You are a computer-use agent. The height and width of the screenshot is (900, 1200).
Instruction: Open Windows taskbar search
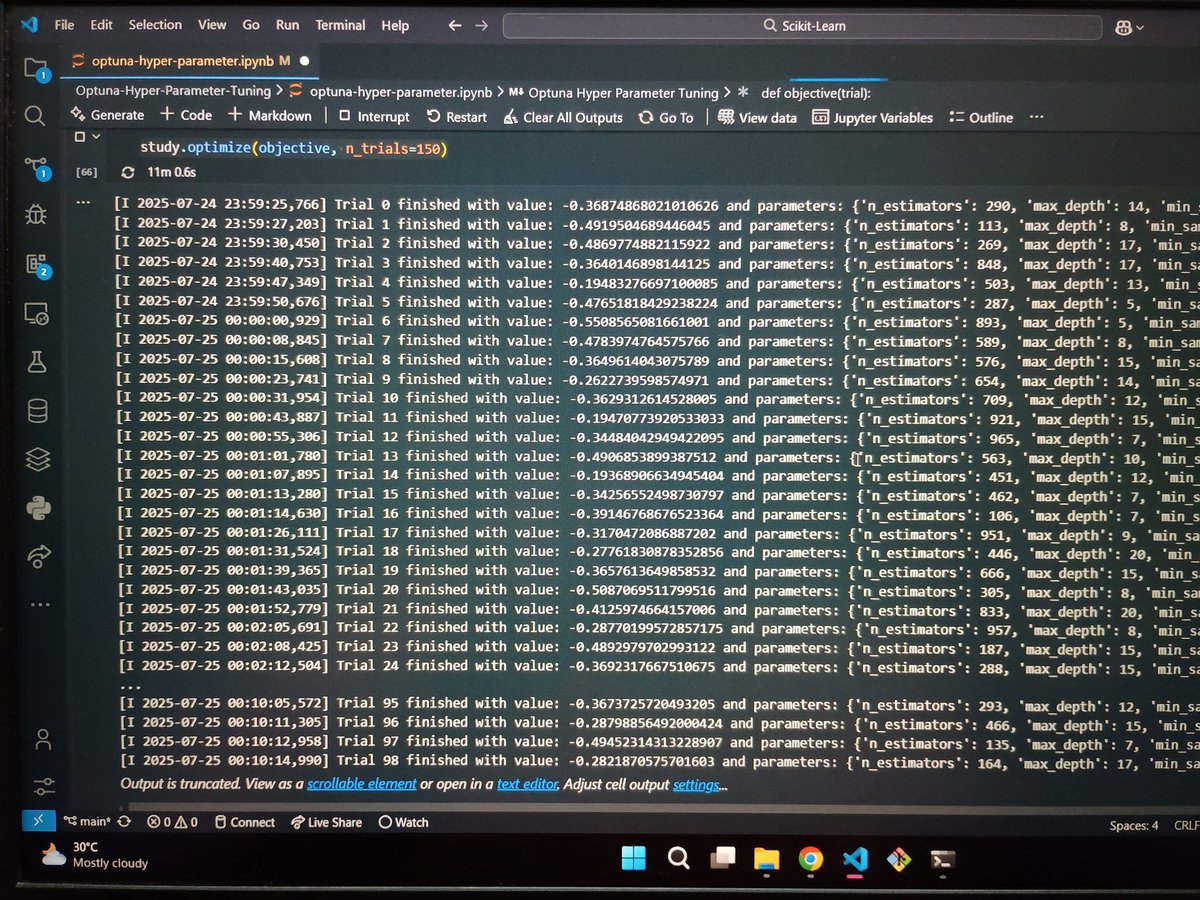tap(678, 859)
